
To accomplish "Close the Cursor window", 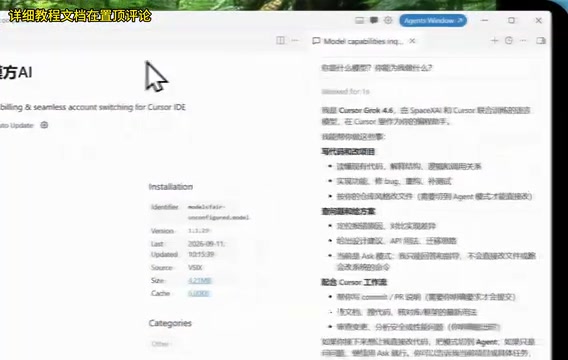I will click(x=539, y=20).
